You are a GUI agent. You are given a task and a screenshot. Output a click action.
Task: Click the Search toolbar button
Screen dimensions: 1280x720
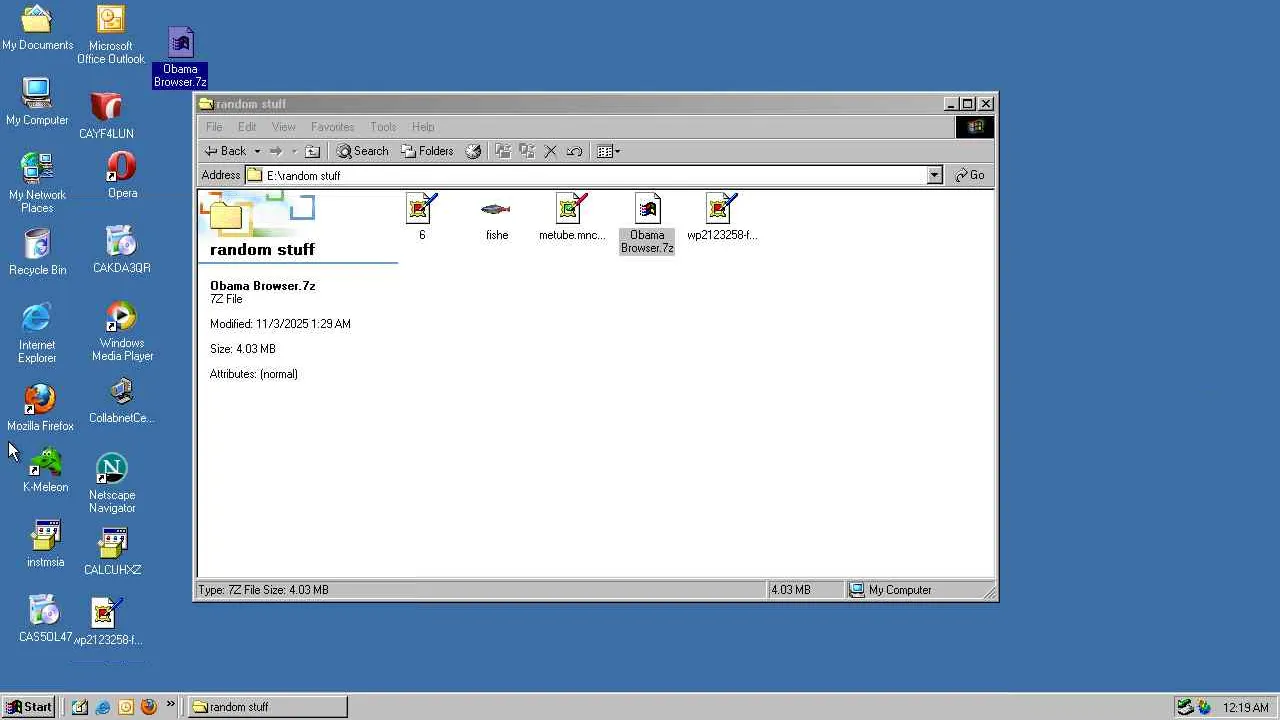362,151
